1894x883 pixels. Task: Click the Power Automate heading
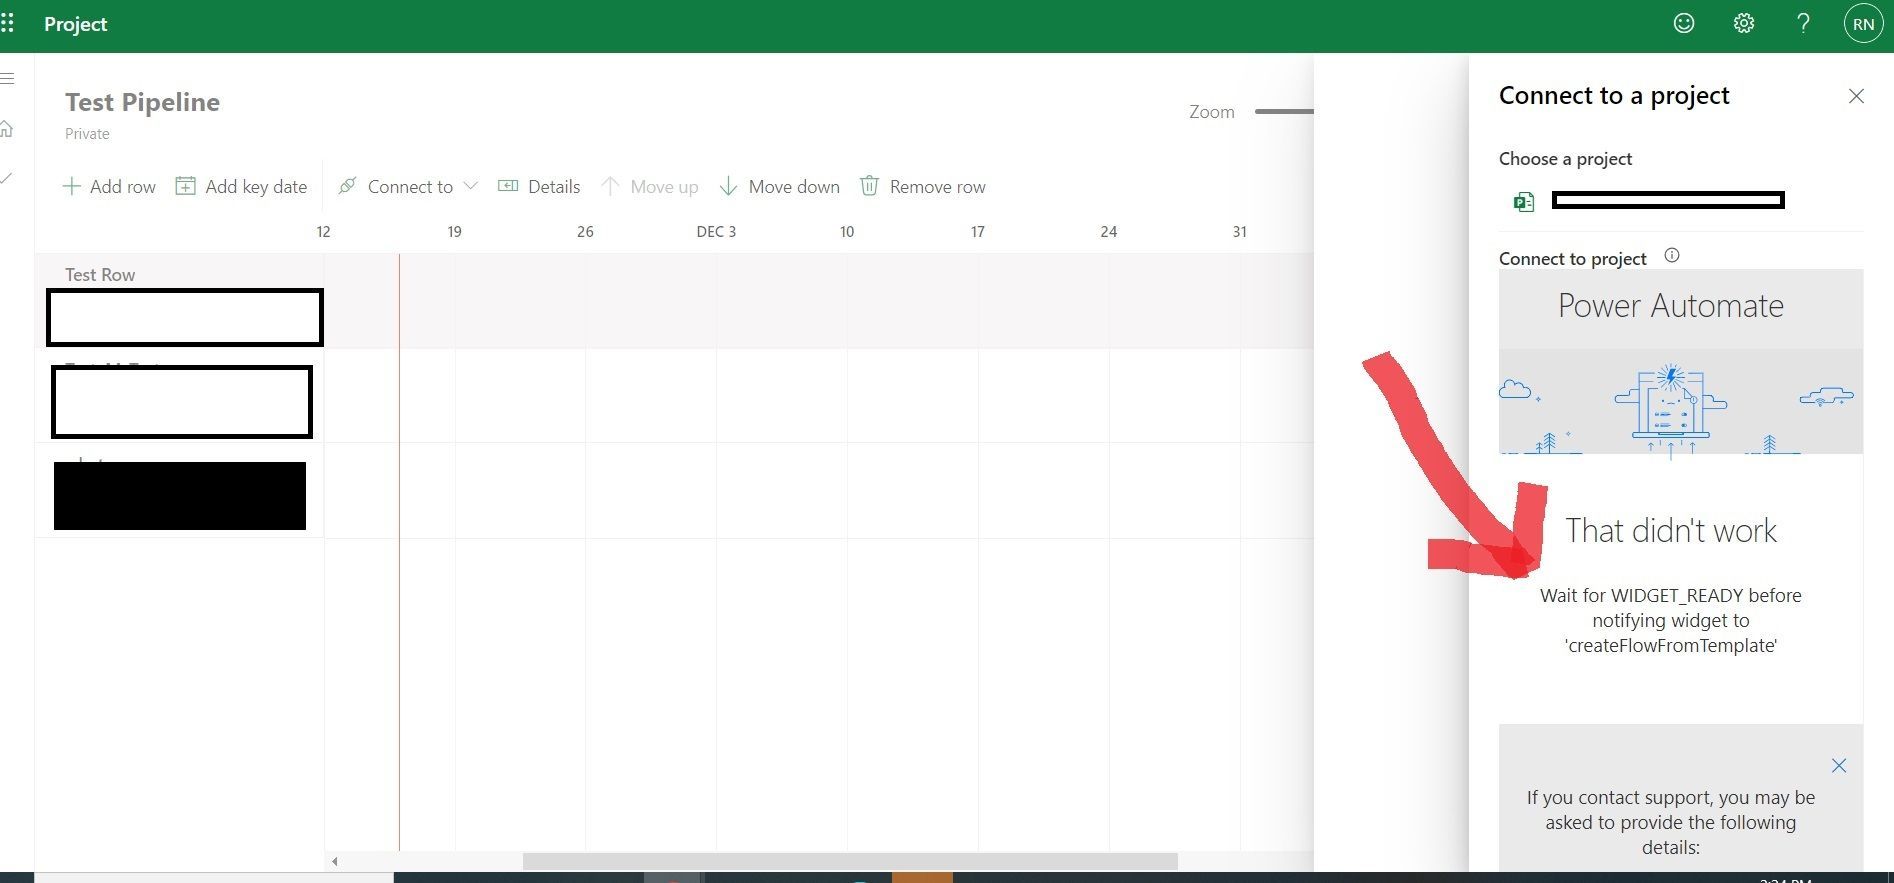(1670, 305)
